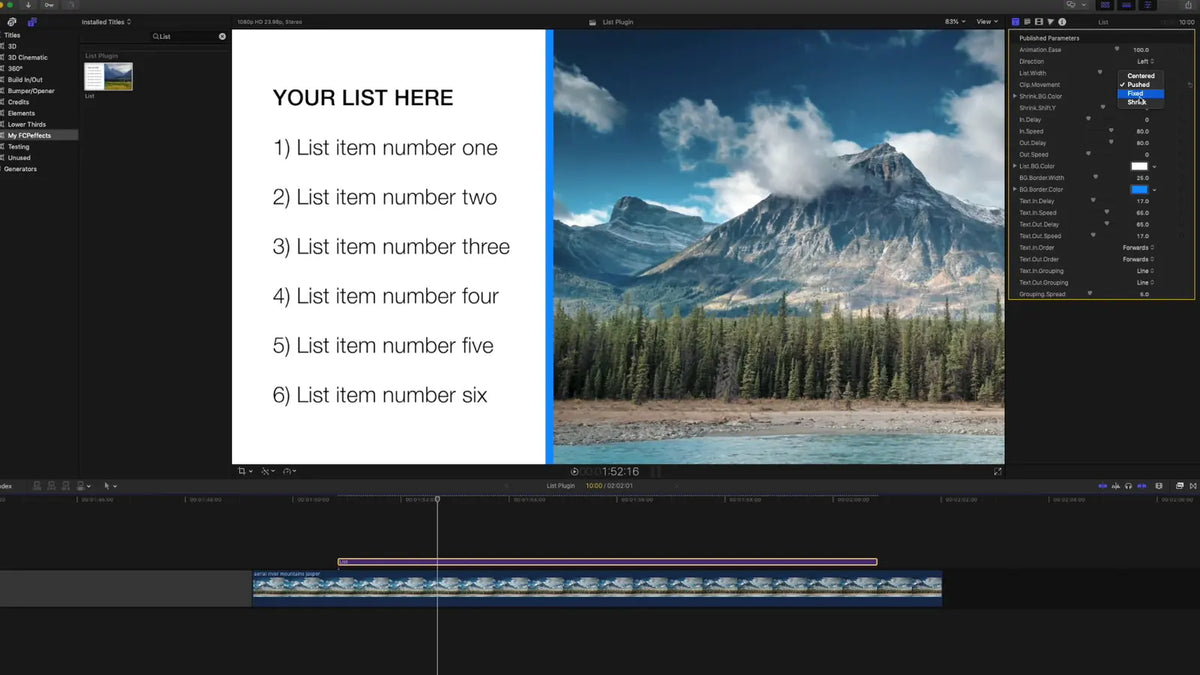The height and width of the screenshot is (675, 1200).
Task: Open the Direction Left popup
Action: (x=1145, y=62)
